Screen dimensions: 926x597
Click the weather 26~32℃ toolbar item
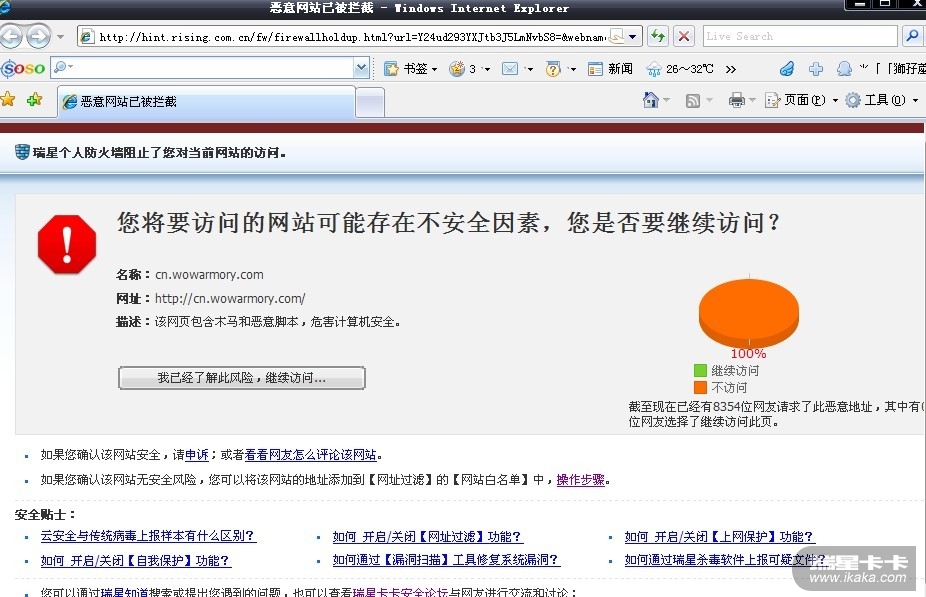point(680,69)
